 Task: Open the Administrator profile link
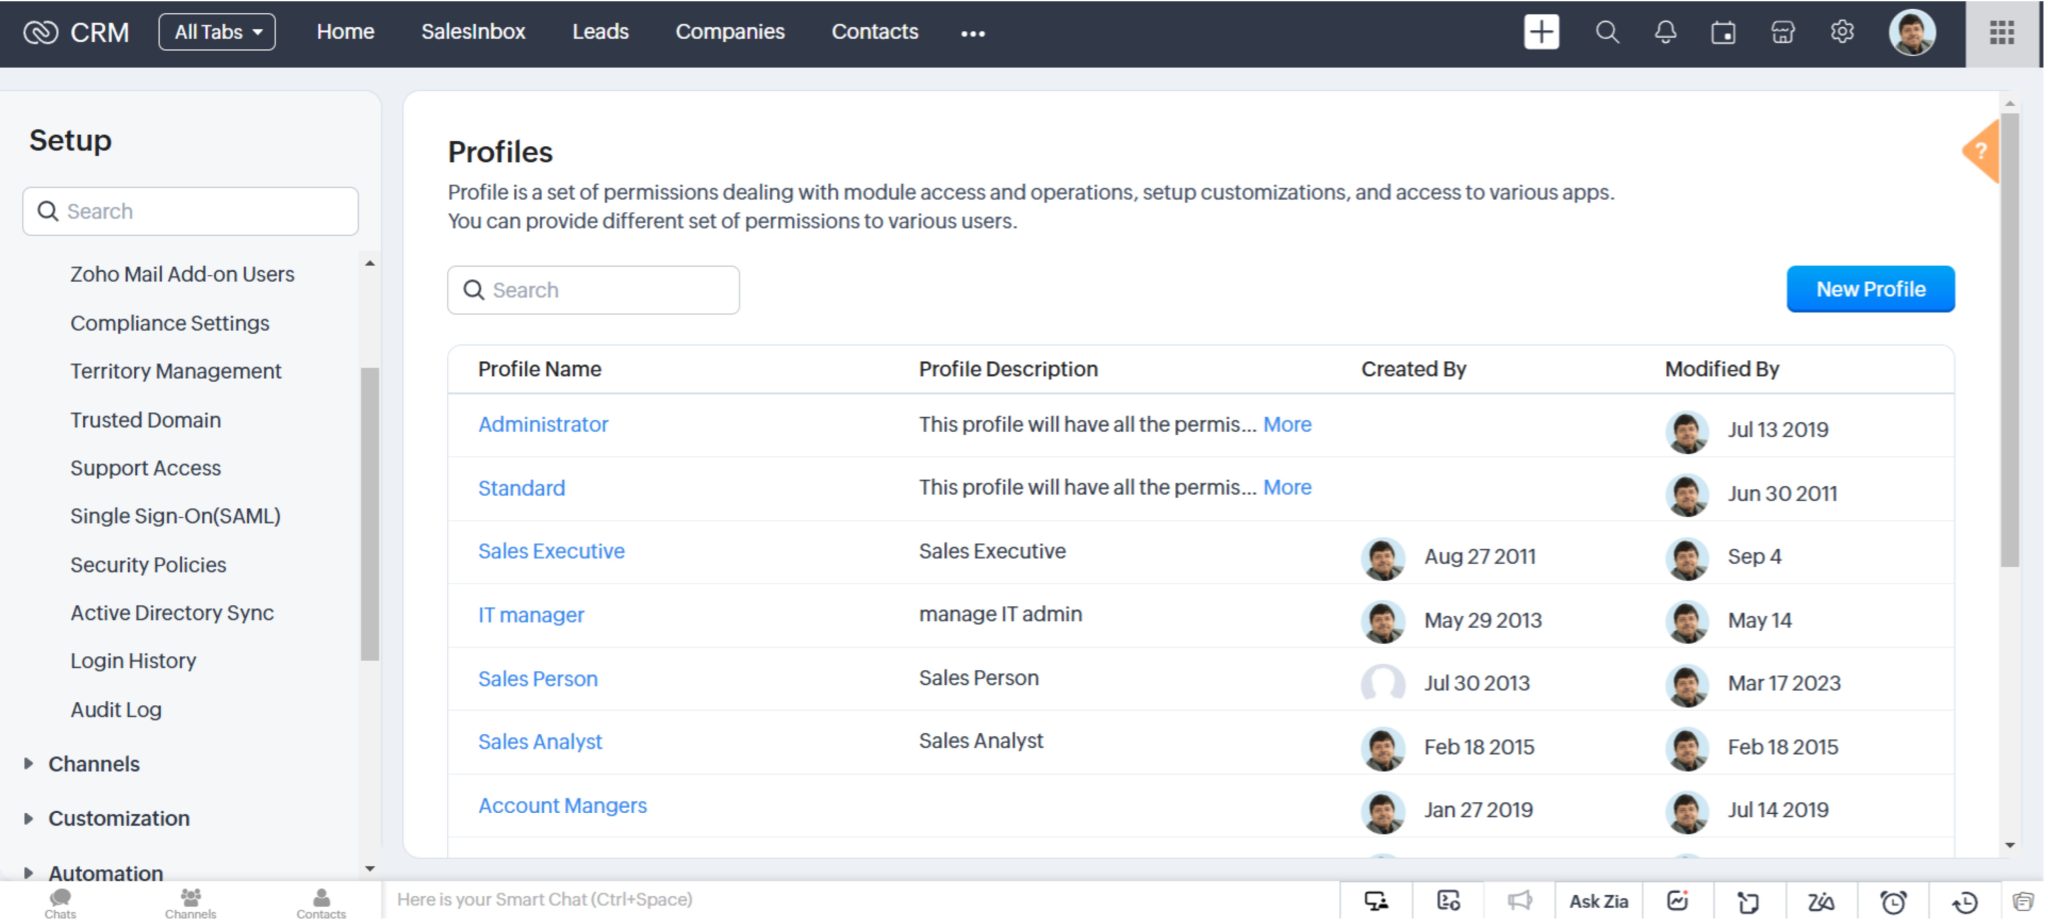543,424
